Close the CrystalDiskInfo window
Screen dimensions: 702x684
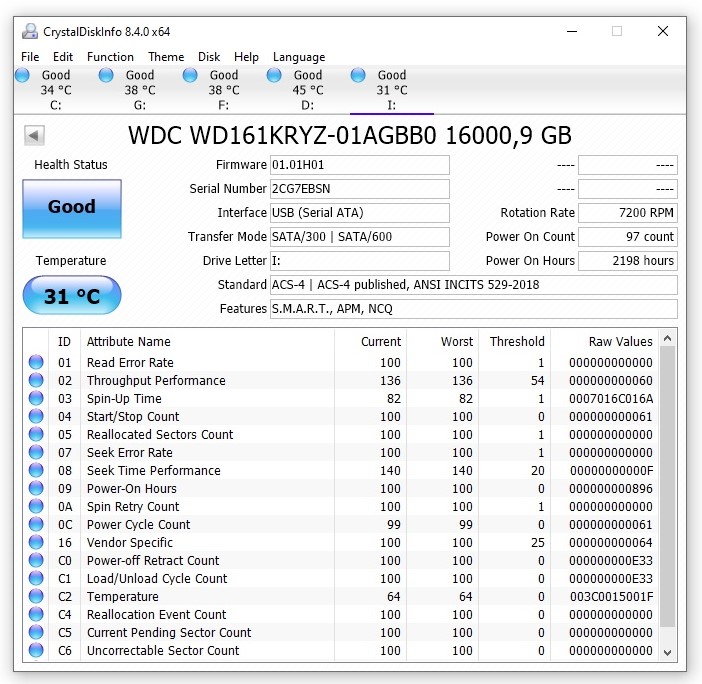point(663,31)
